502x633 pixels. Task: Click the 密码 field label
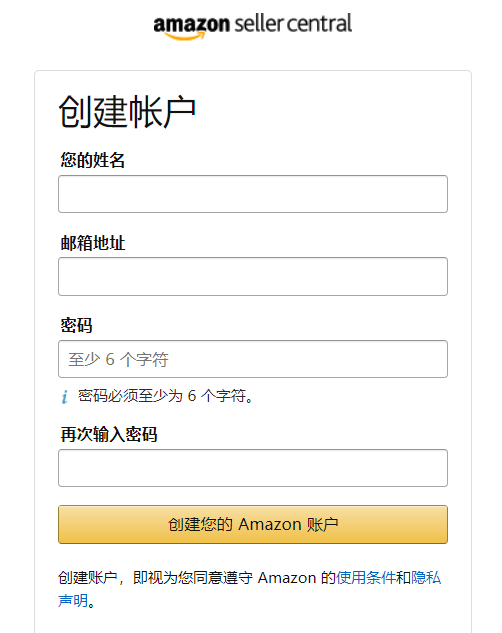click(x=76, y=325)
